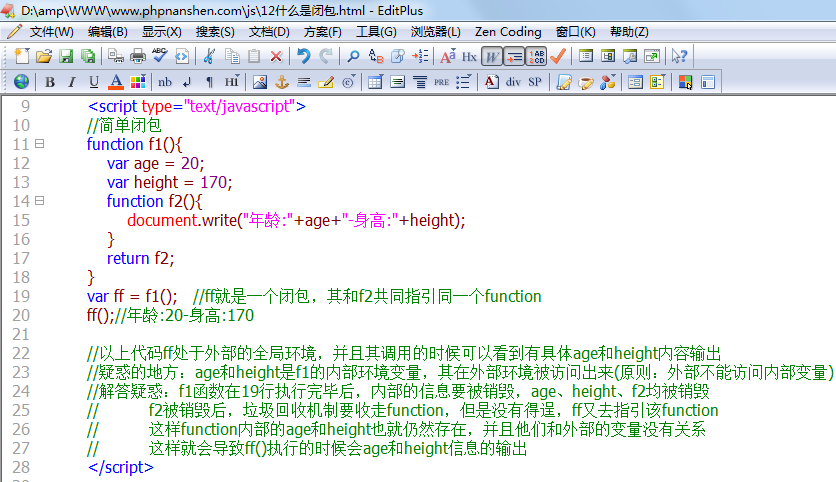
Task: Apply bold tag with the B icon
Action: [50, 82]
